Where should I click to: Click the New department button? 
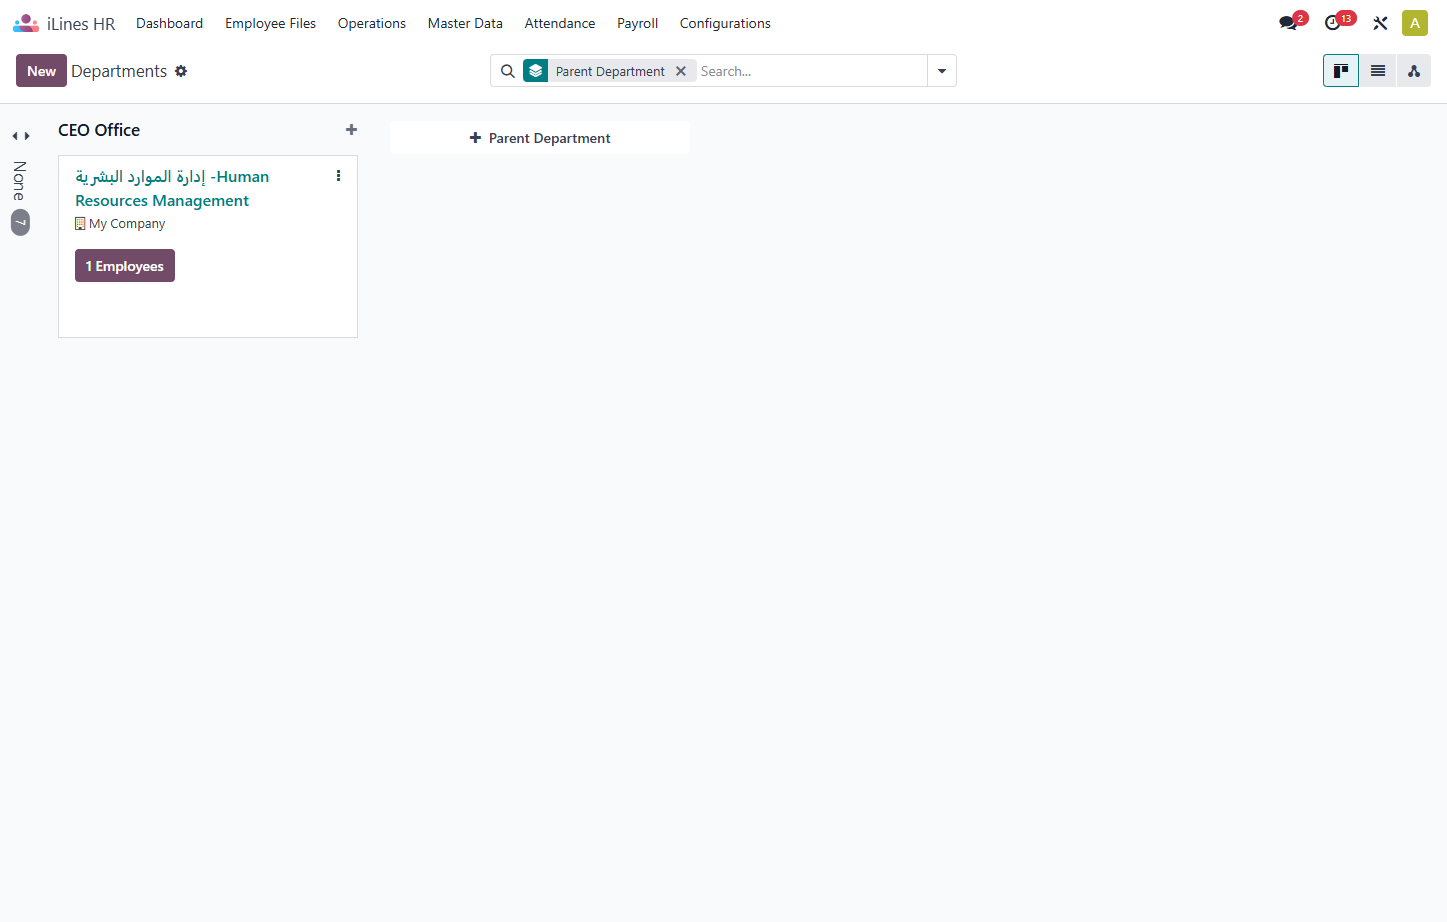pyautogui.click(x=41, y=71)
